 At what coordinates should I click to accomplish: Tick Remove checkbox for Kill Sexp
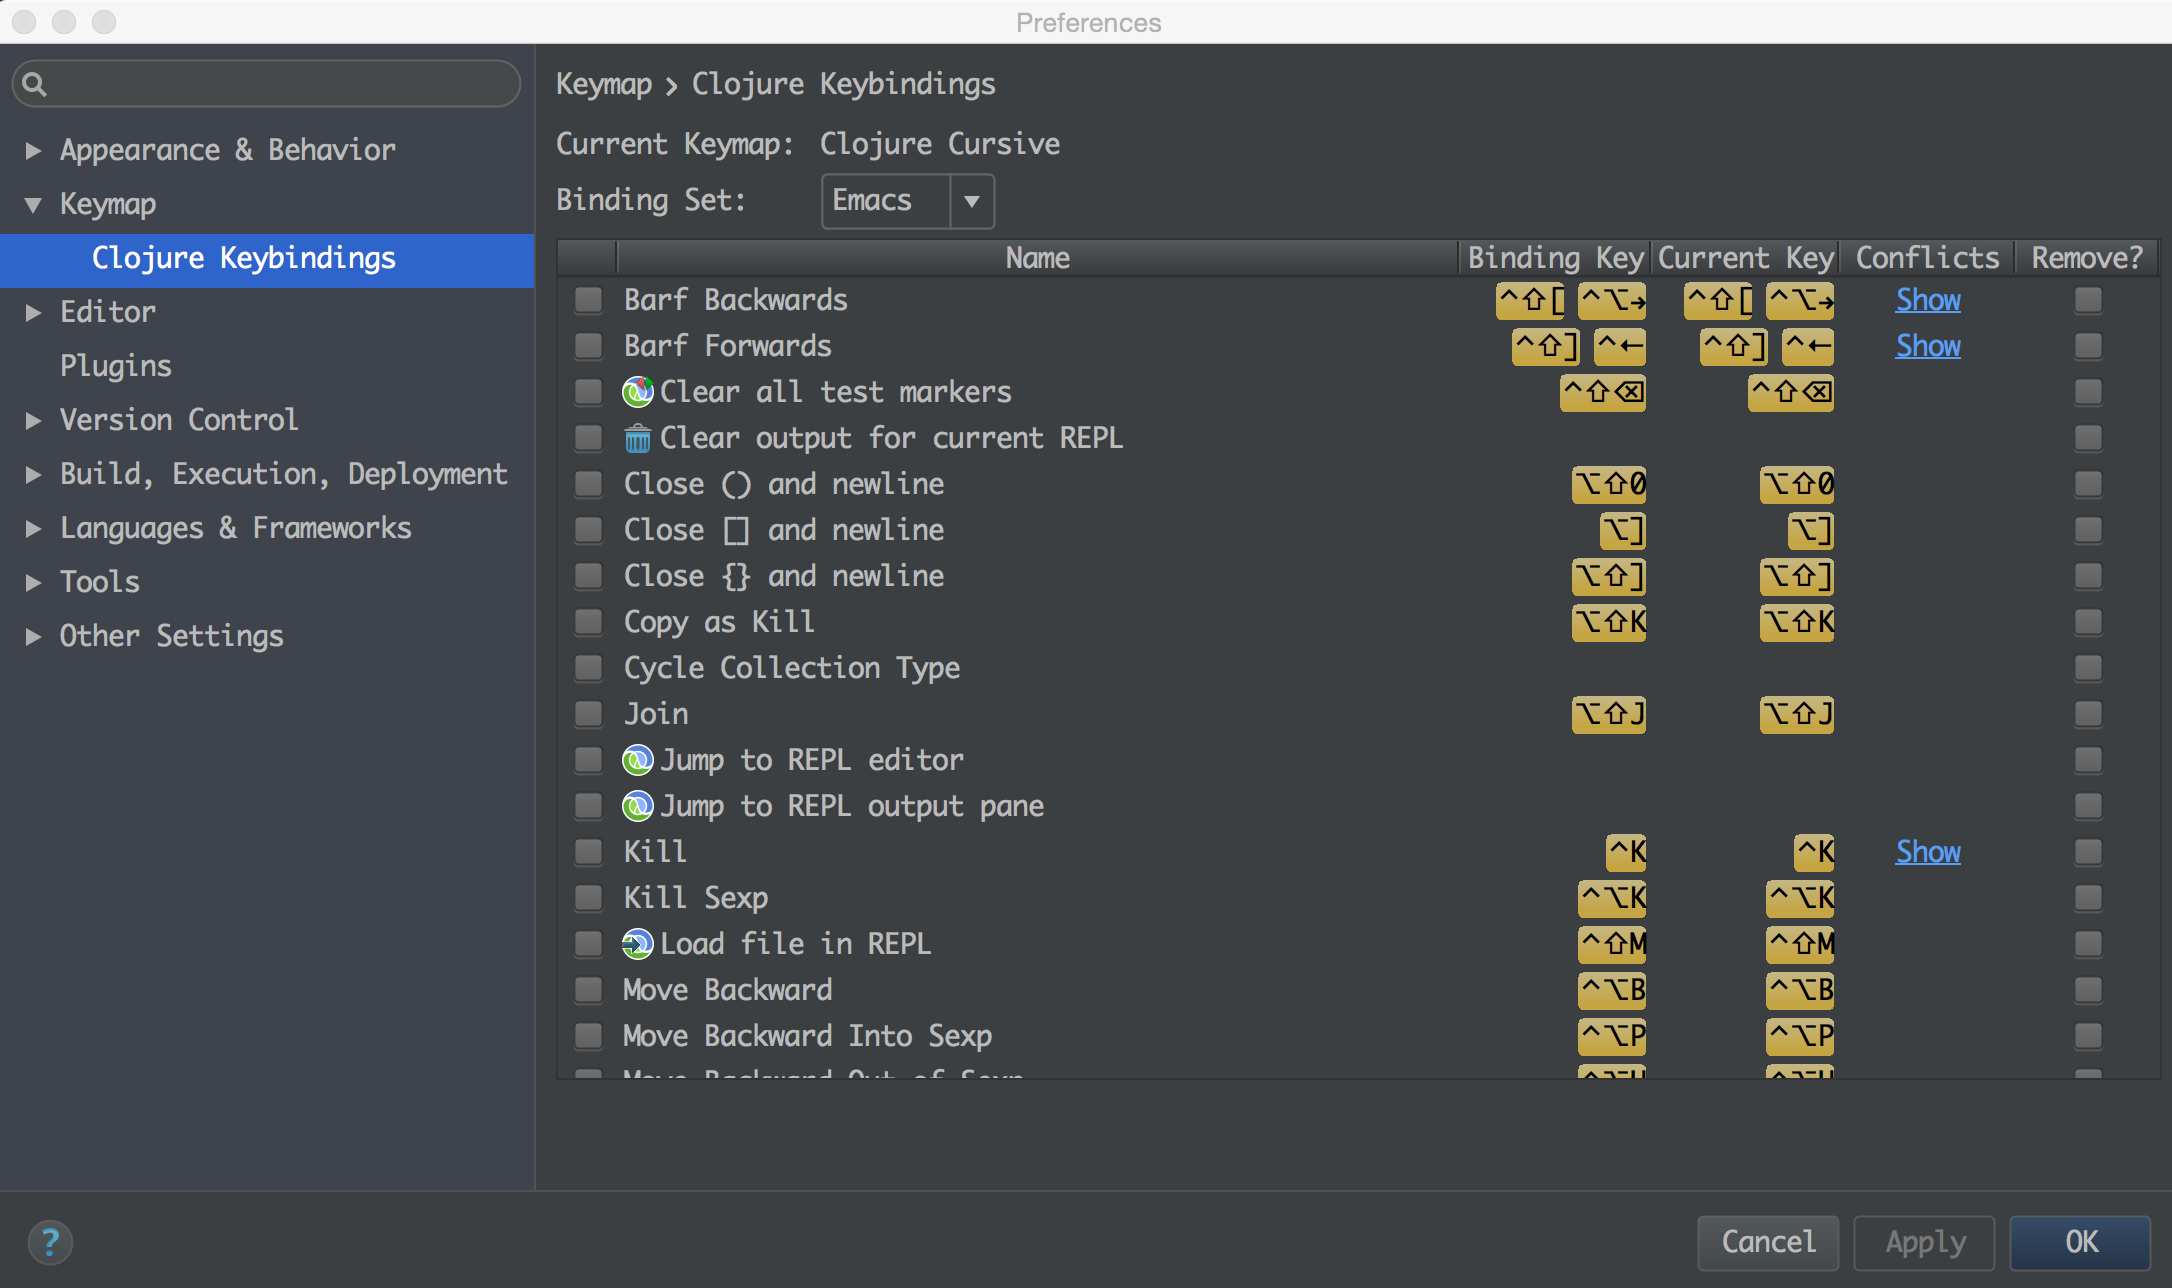click(x=2088, y=898)
